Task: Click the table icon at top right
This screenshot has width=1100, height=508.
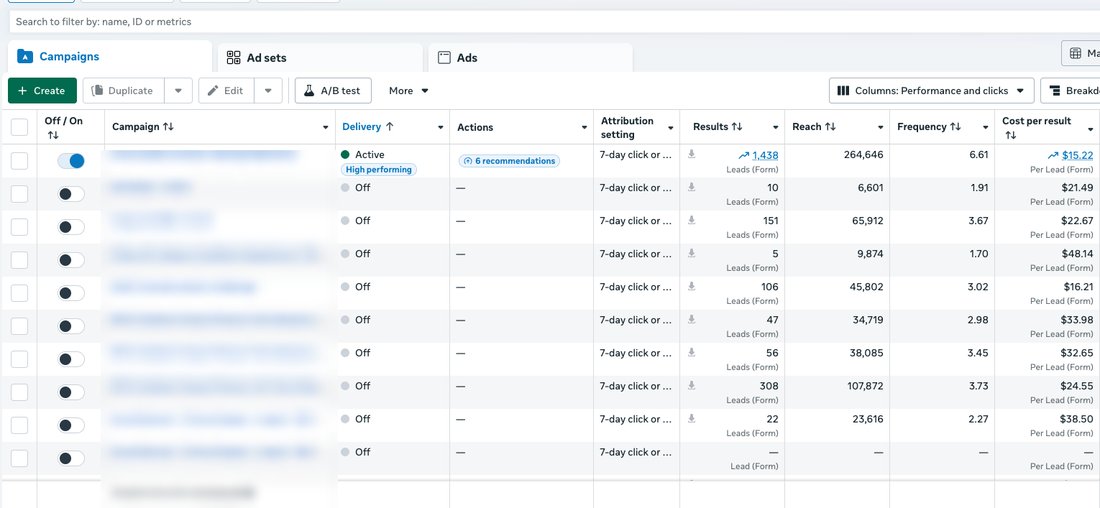Action: pyautogui.click(x=1075, y=53)
